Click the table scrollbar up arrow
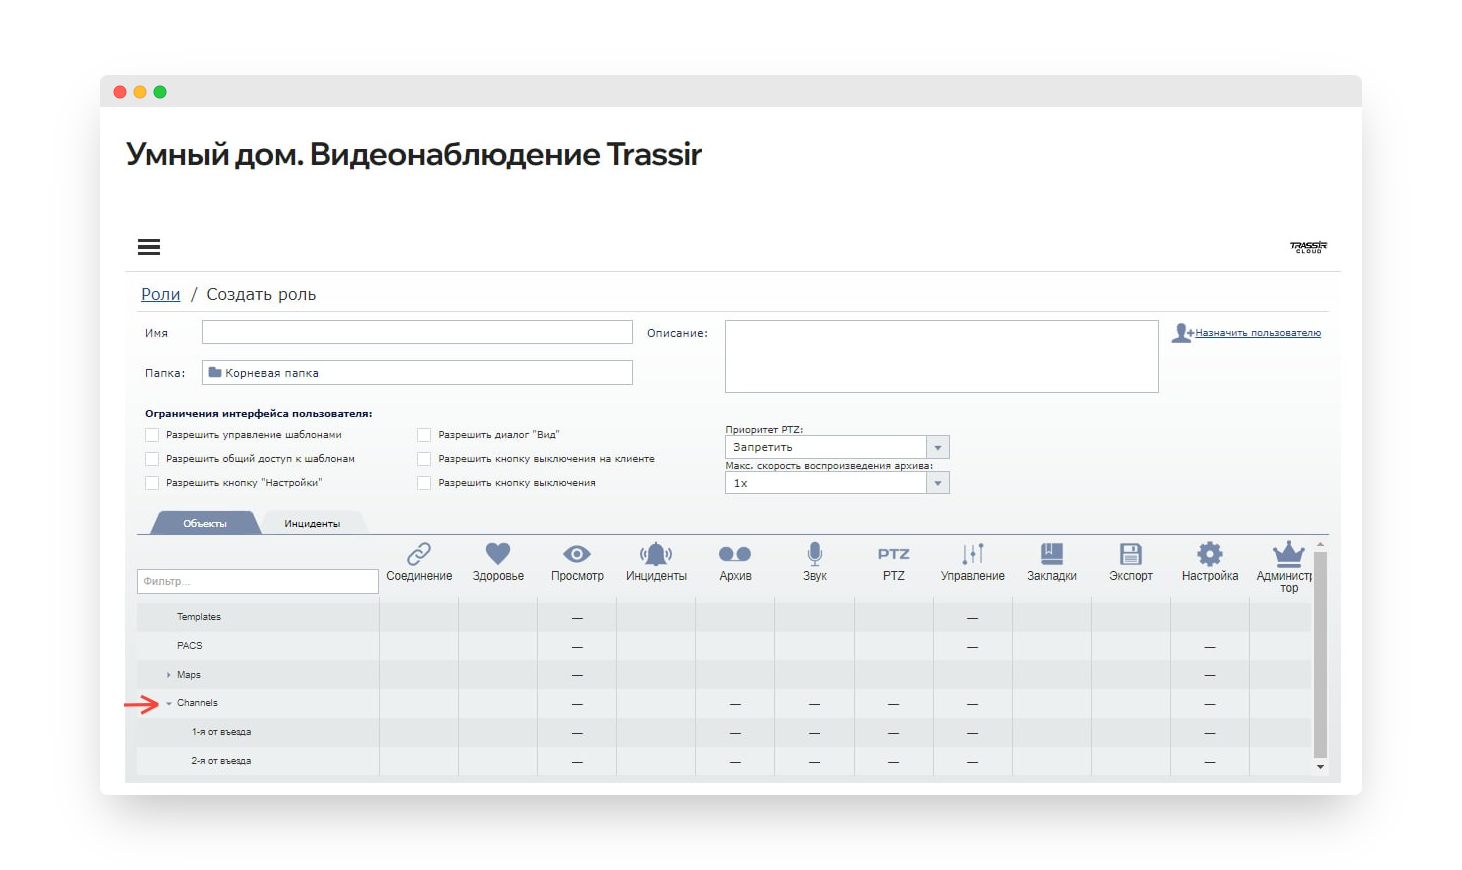Viewport: 1462px width, 870px height. click(1320, 545)
